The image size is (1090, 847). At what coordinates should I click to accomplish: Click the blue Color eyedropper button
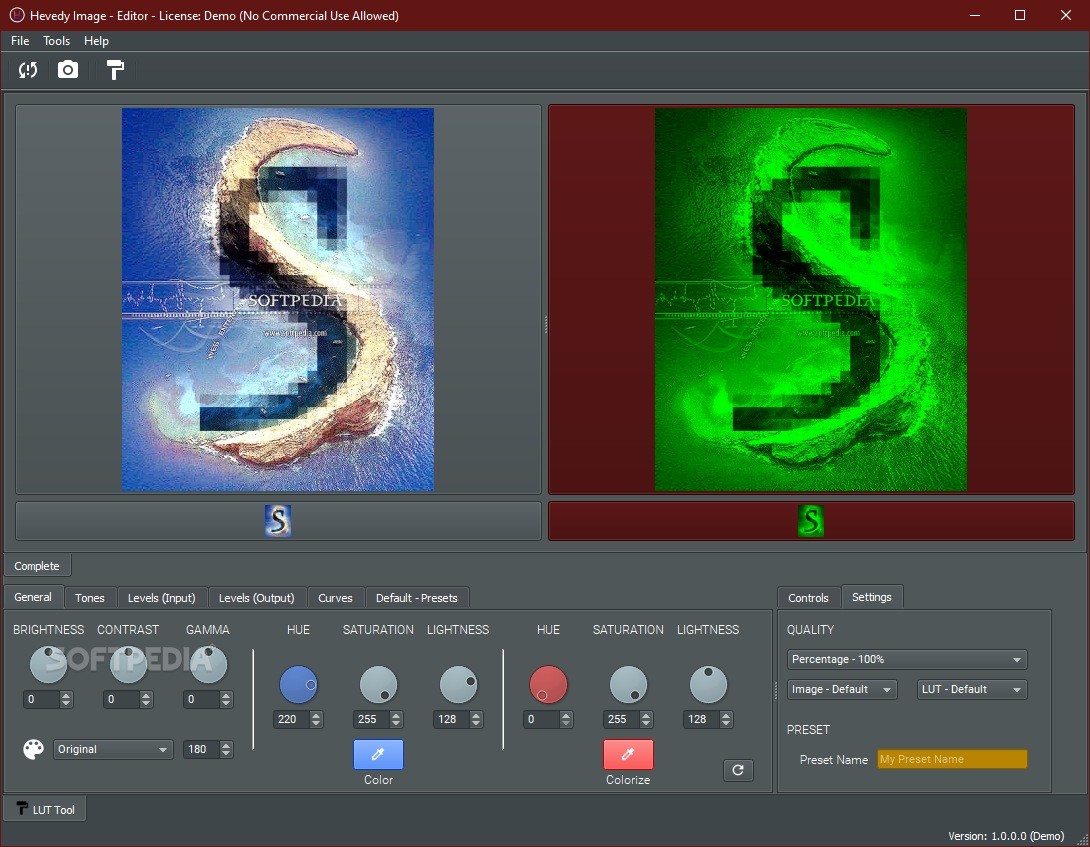point(378,755)
